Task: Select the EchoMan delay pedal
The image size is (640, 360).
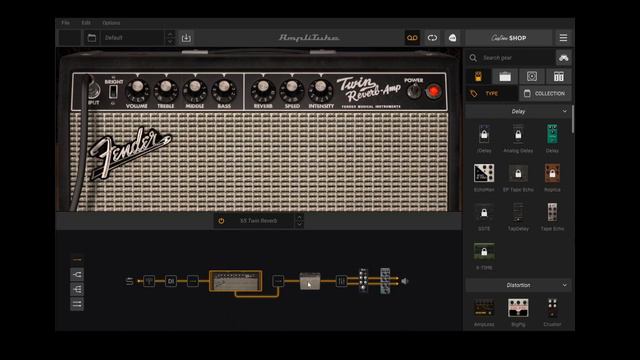Action: coord(484,173)
